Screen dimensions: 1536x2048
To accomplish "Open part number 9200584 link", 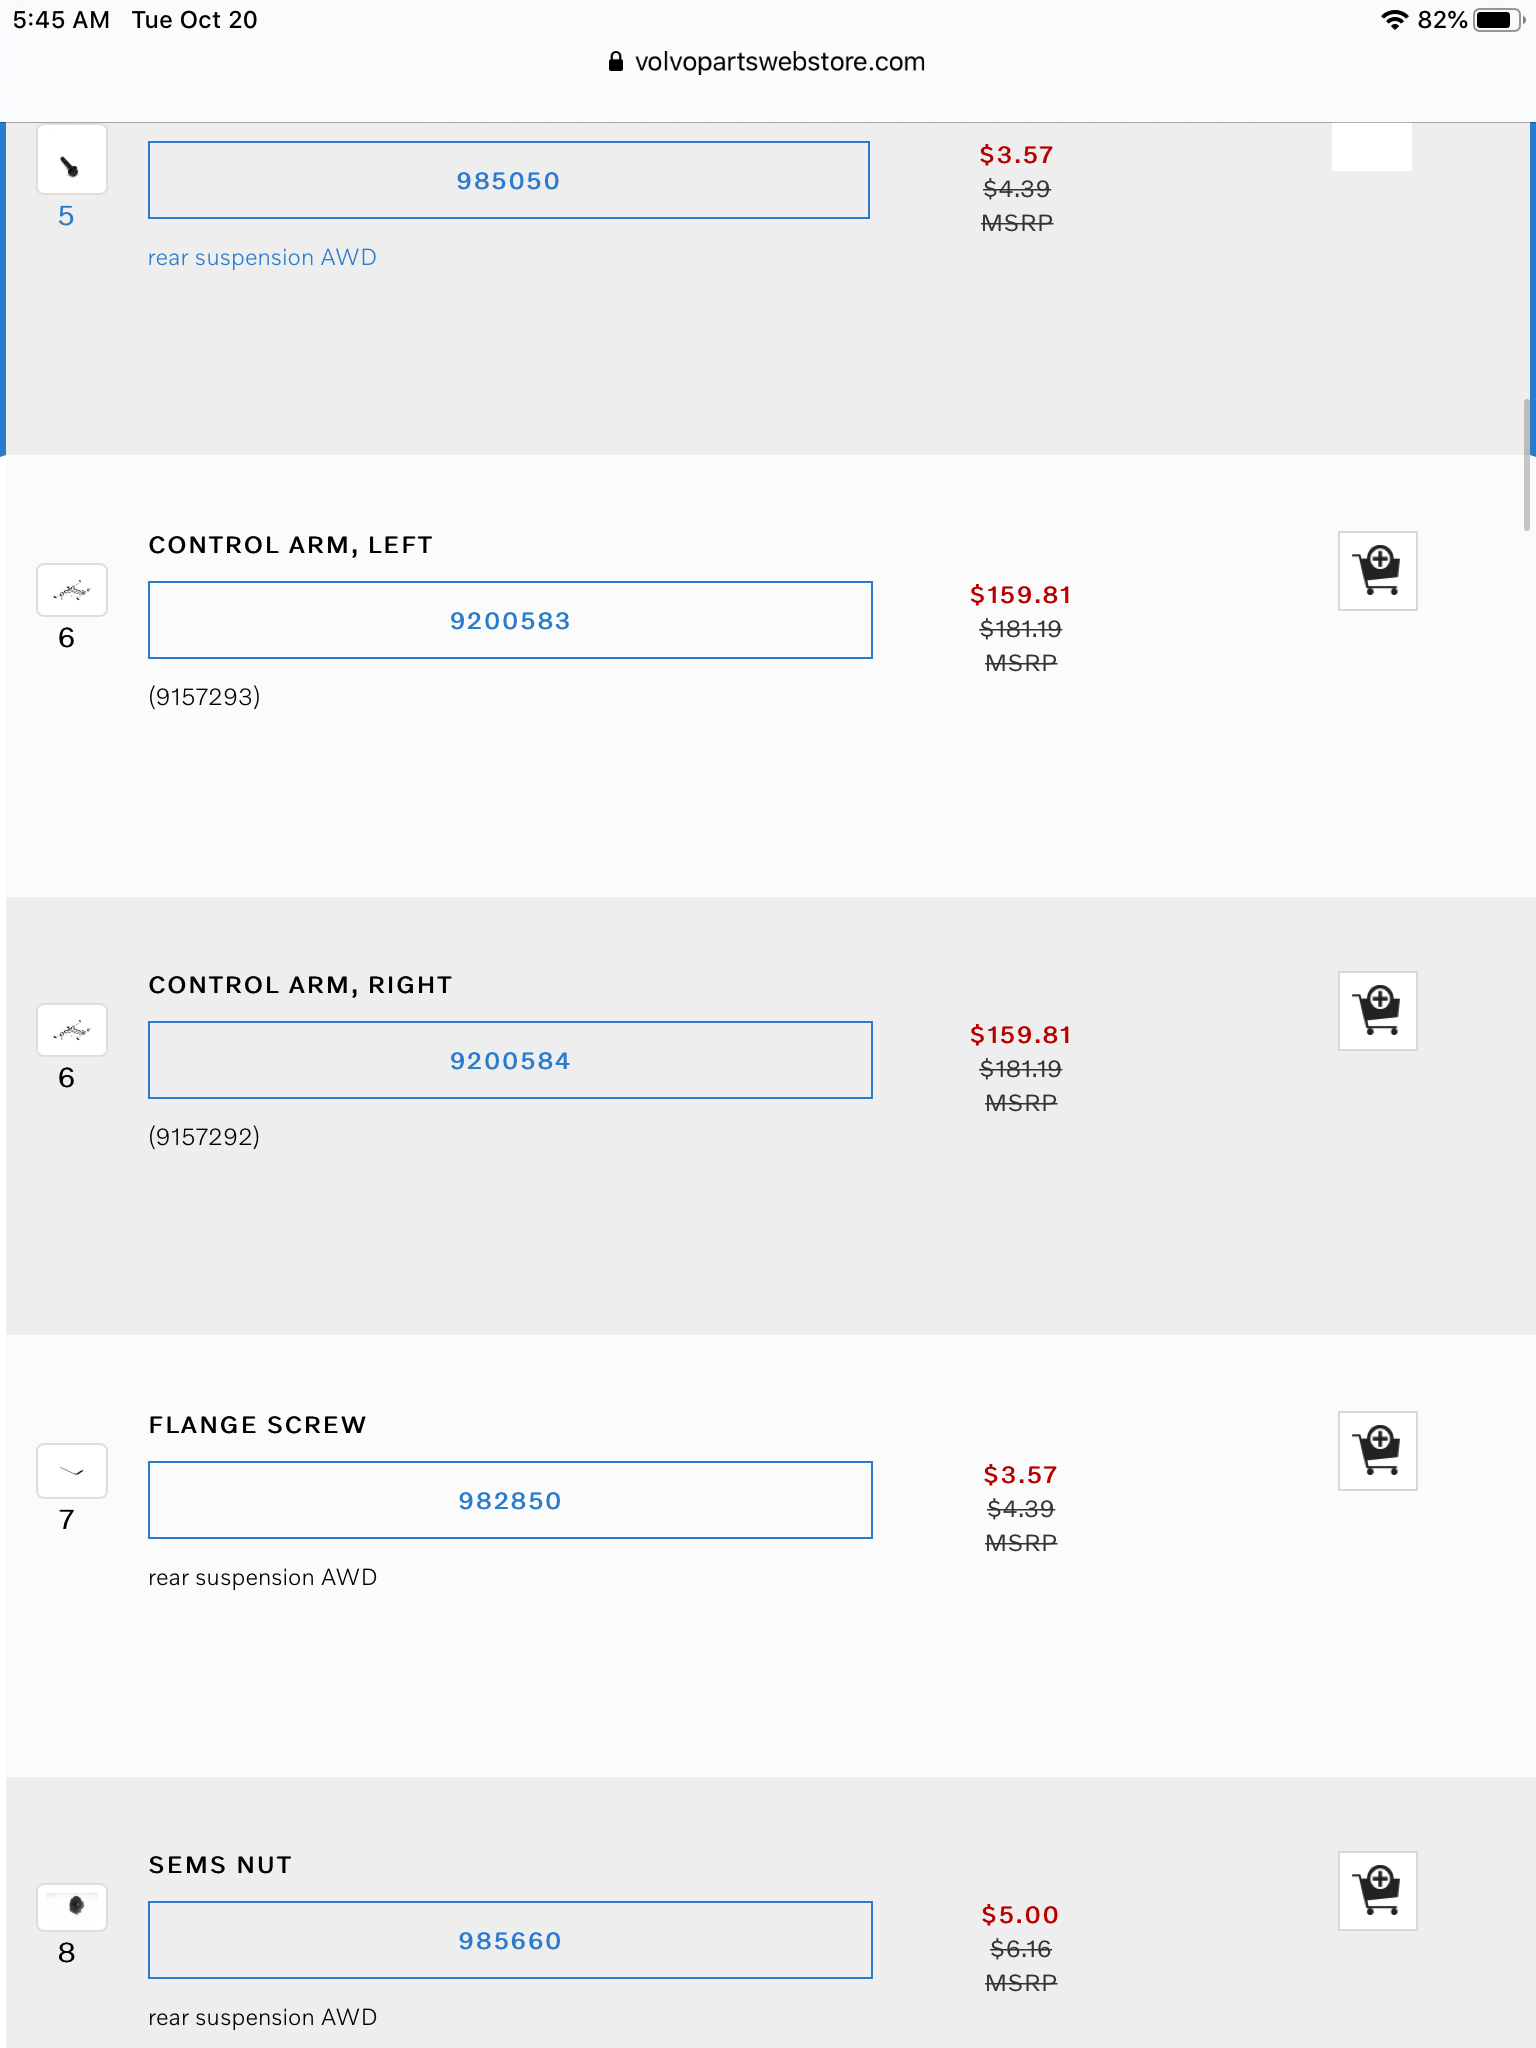I will (x=510, y=1061).
